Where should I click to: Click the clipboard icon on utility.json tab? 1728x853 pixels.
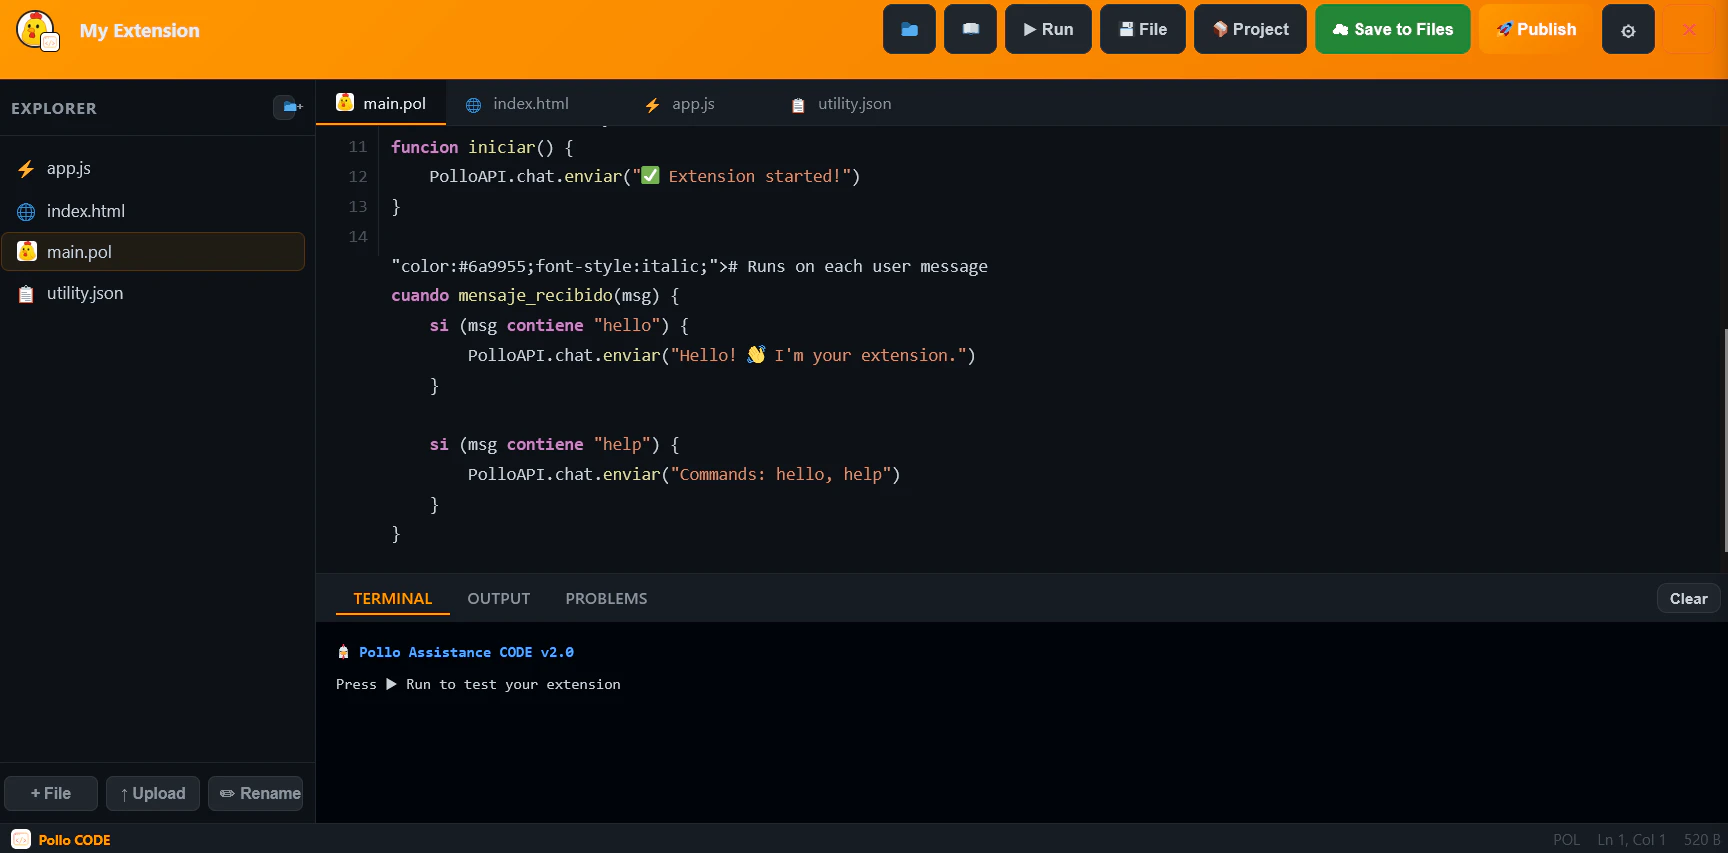coord(798,105)
